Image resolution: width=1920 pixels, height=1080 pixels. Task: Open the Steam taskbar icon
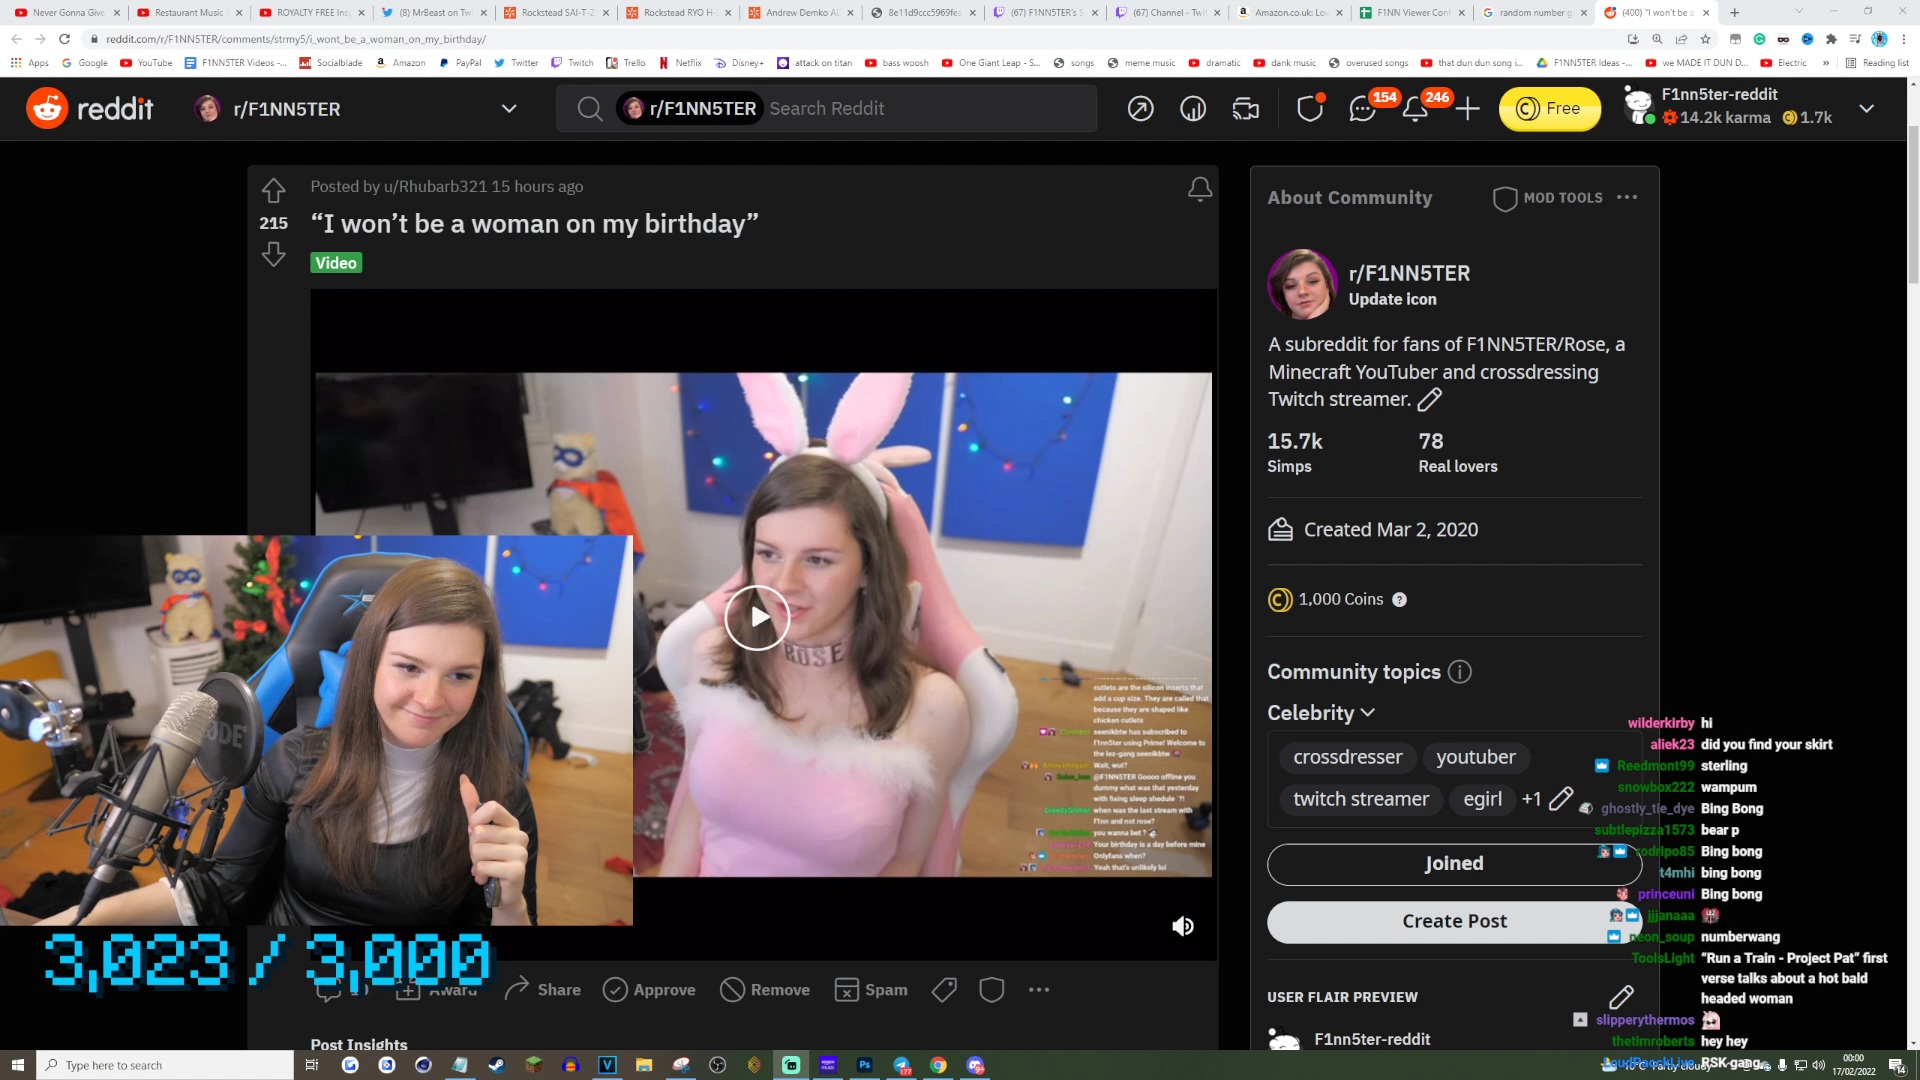coord(496,1065)
